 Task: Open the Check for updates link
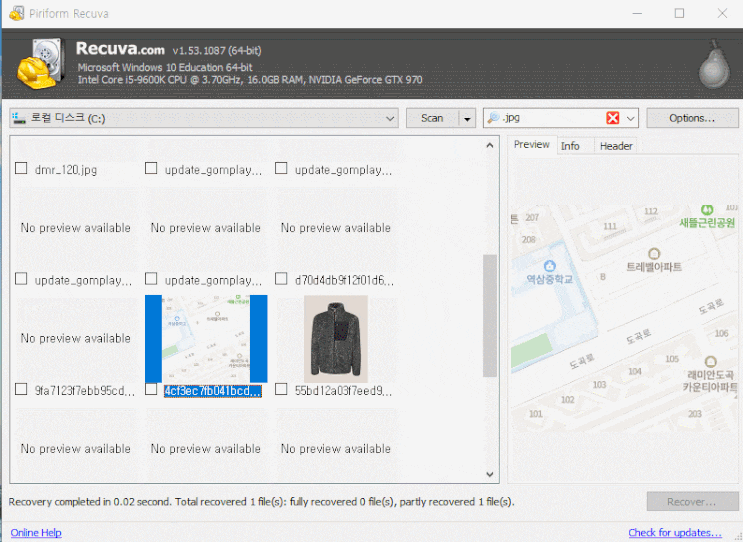coord(675,533)
